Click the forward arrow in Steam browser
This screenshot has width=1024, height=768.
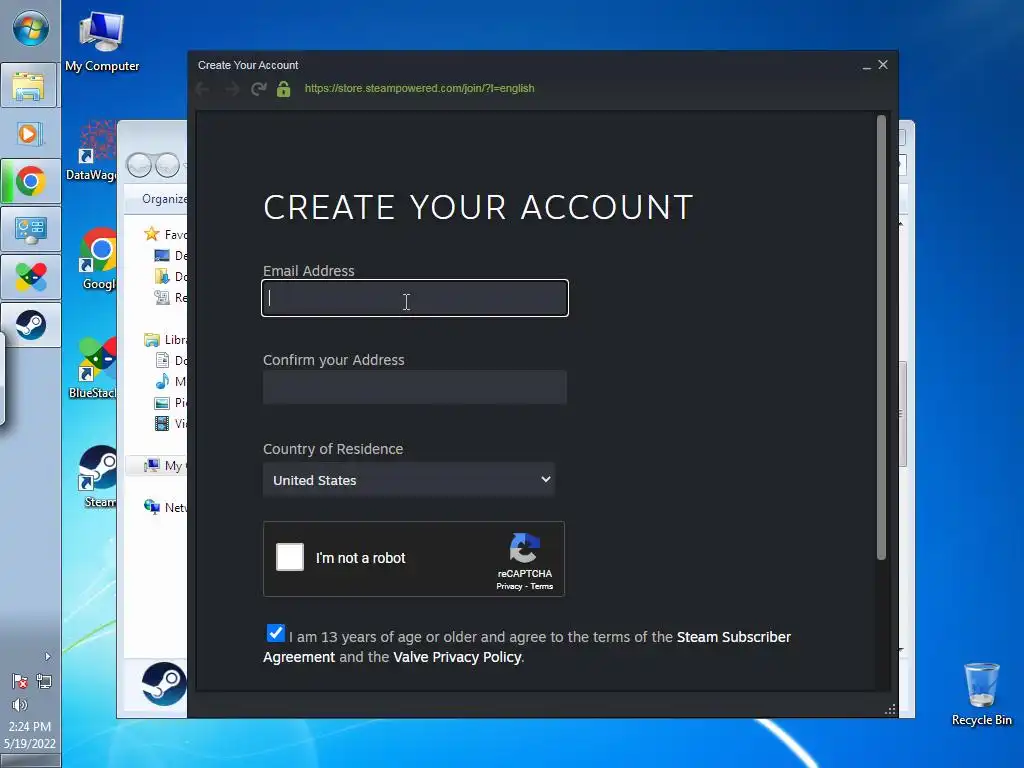pos(231,89)
